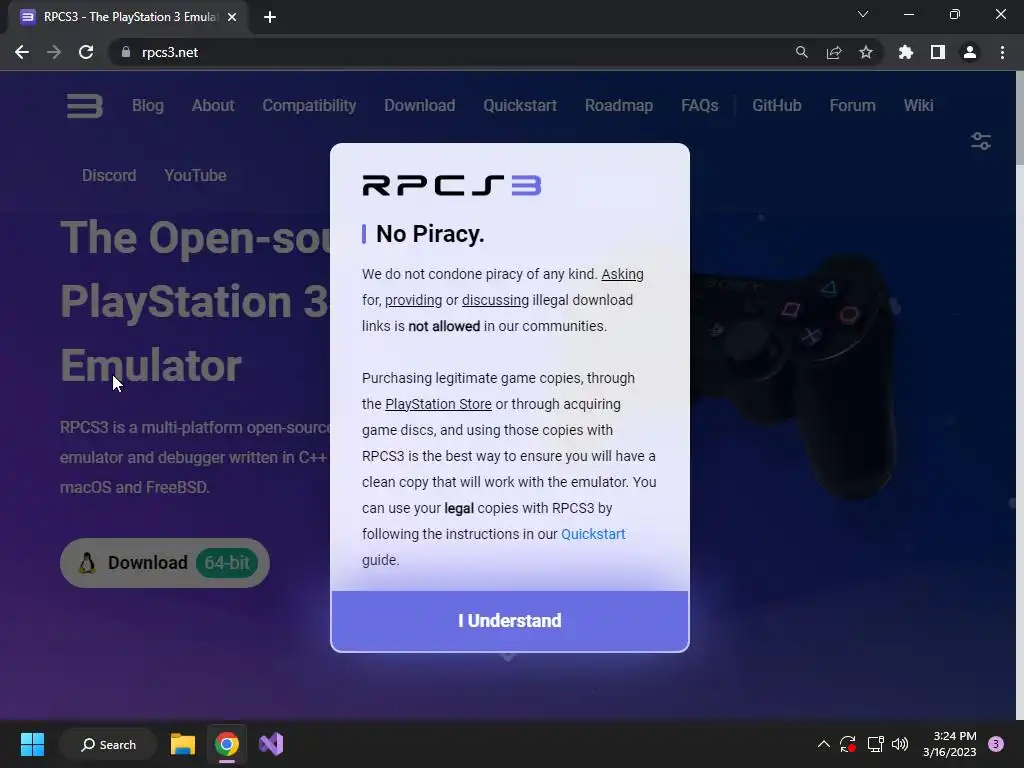Click the share page icon

[x=834, y=52]
